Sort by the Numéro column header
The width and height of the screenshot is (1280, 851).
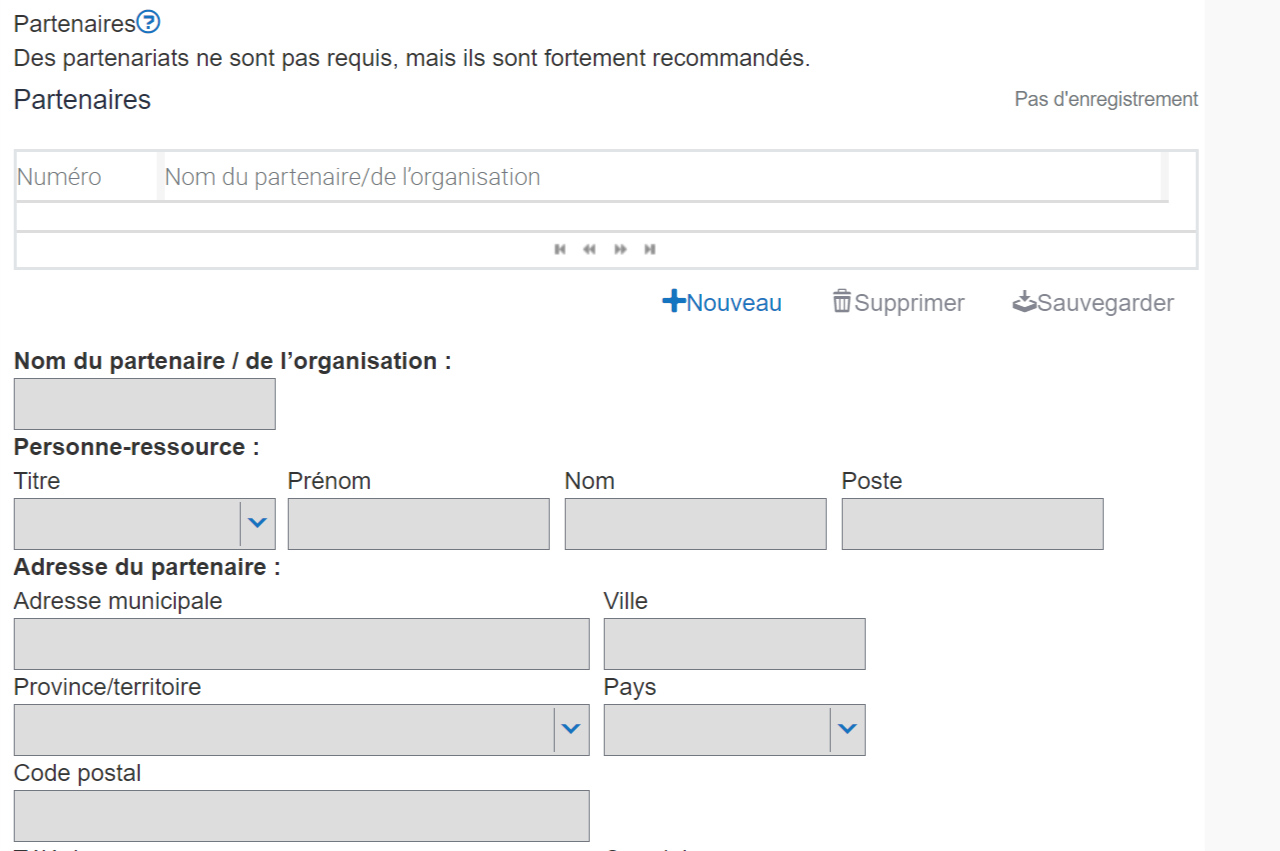point(60,177)
